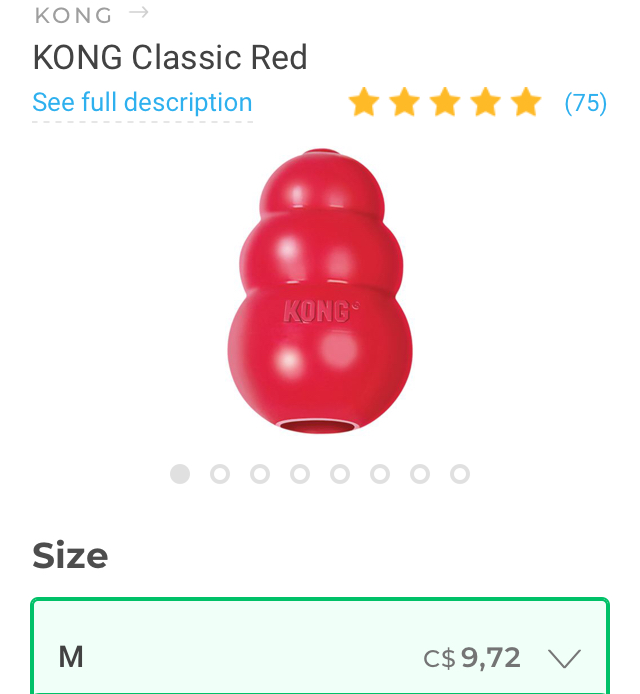The image size is (640, 694).
Task: Select the first image carousel dot
Action: (x=180, y=474)
